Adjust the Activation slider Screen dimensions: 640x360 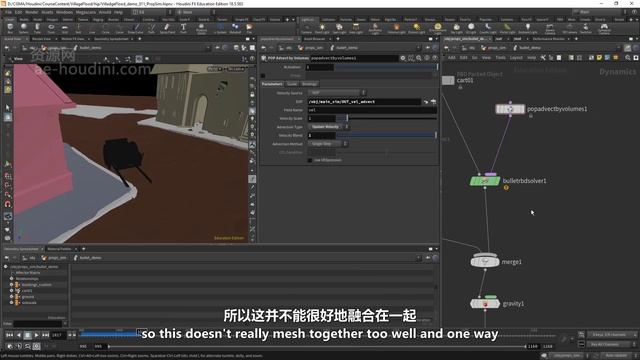coord(386,67)
